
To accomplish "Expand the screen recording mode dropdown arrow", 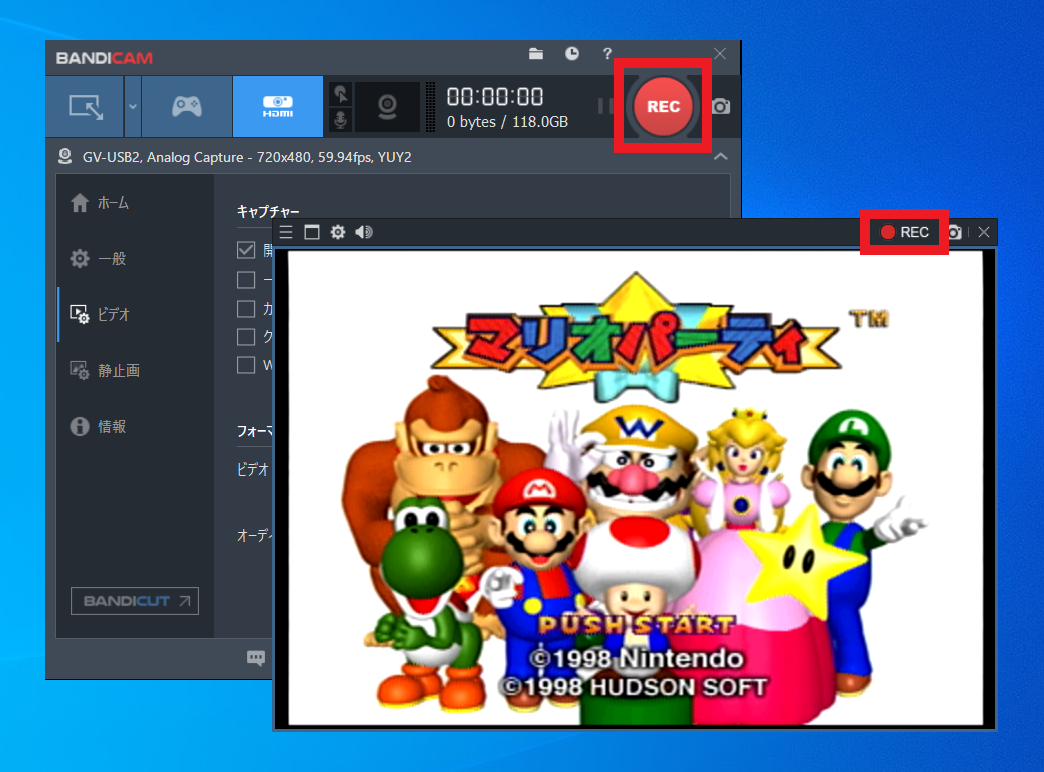I will (133, 107).
